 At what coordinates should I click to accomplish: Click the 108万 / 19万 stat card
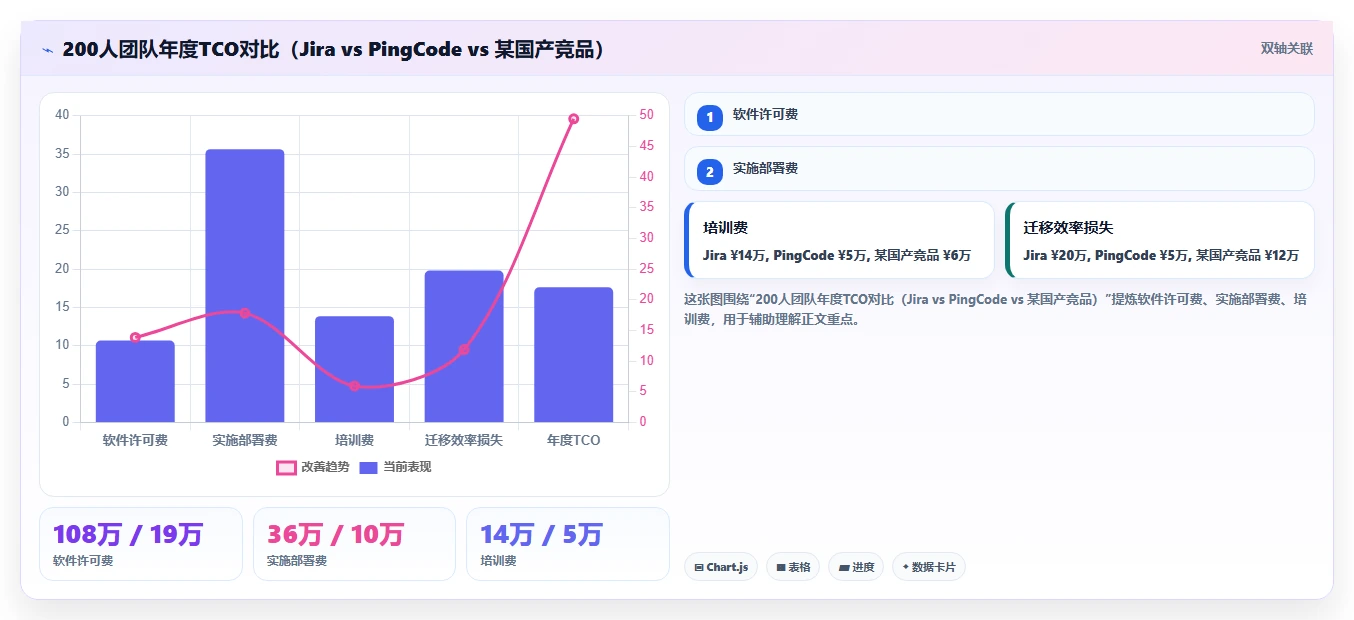tap(141, 544)
